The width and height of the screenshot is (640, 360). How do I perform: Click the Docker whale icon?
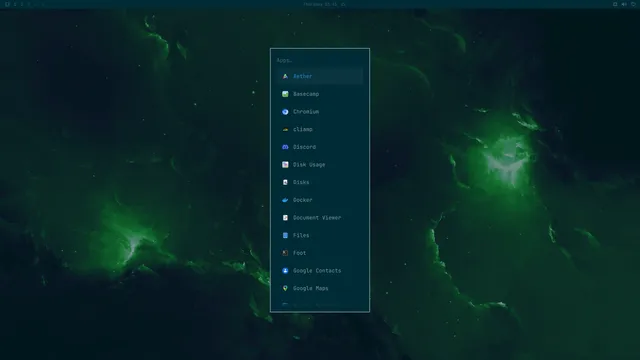point(285,200)
